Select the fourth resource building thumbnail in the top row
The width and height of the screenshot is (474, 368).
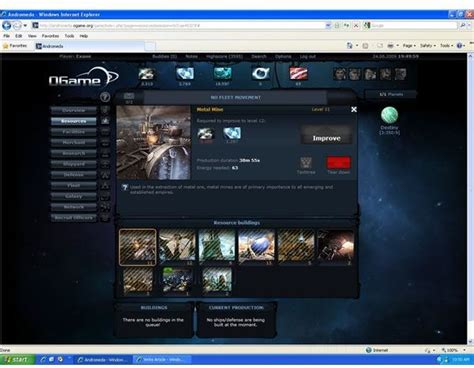point(256,247)
